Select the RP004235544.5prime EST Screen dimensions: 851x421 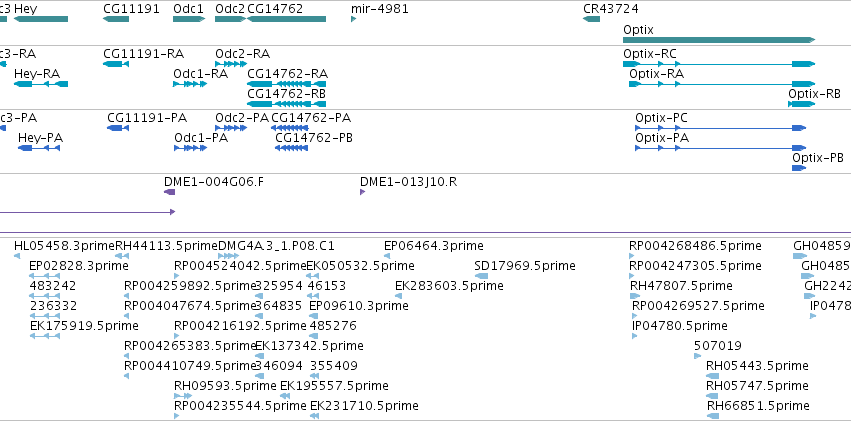(x=176, y=416)
